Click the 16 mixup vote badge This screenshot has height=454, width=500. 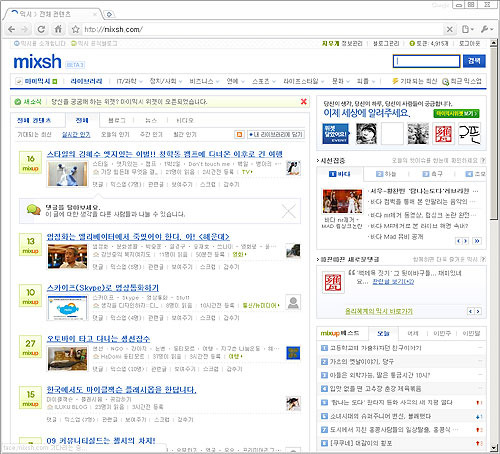click(30, 163)
